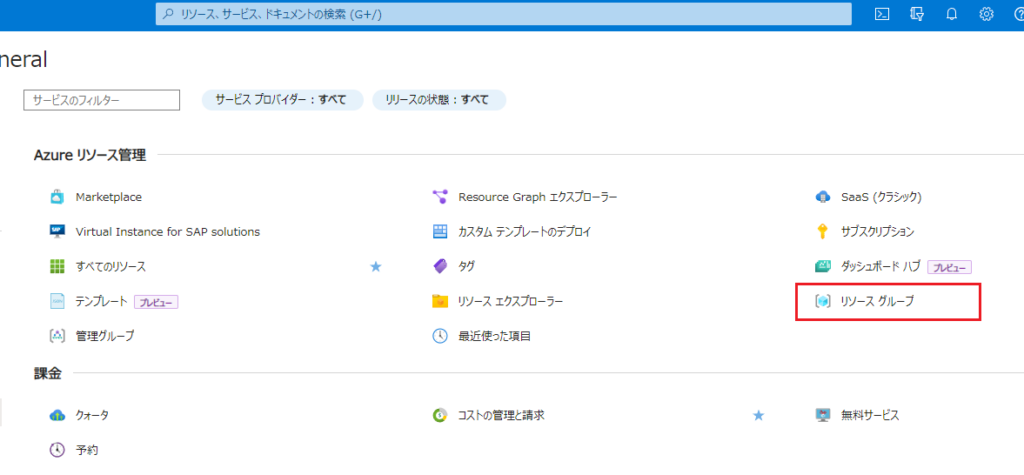The width and height of the screenshot is (1024, 475).
Task: Click the リソース グループ cube icon
Action: (823, 301)
